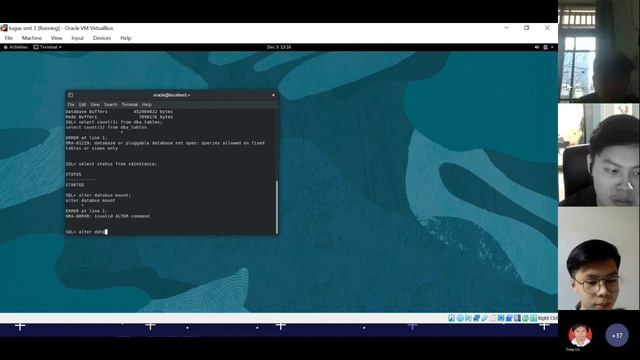
Task: Click the audio status icon in VirtualBox
Action: coord(468,318)
